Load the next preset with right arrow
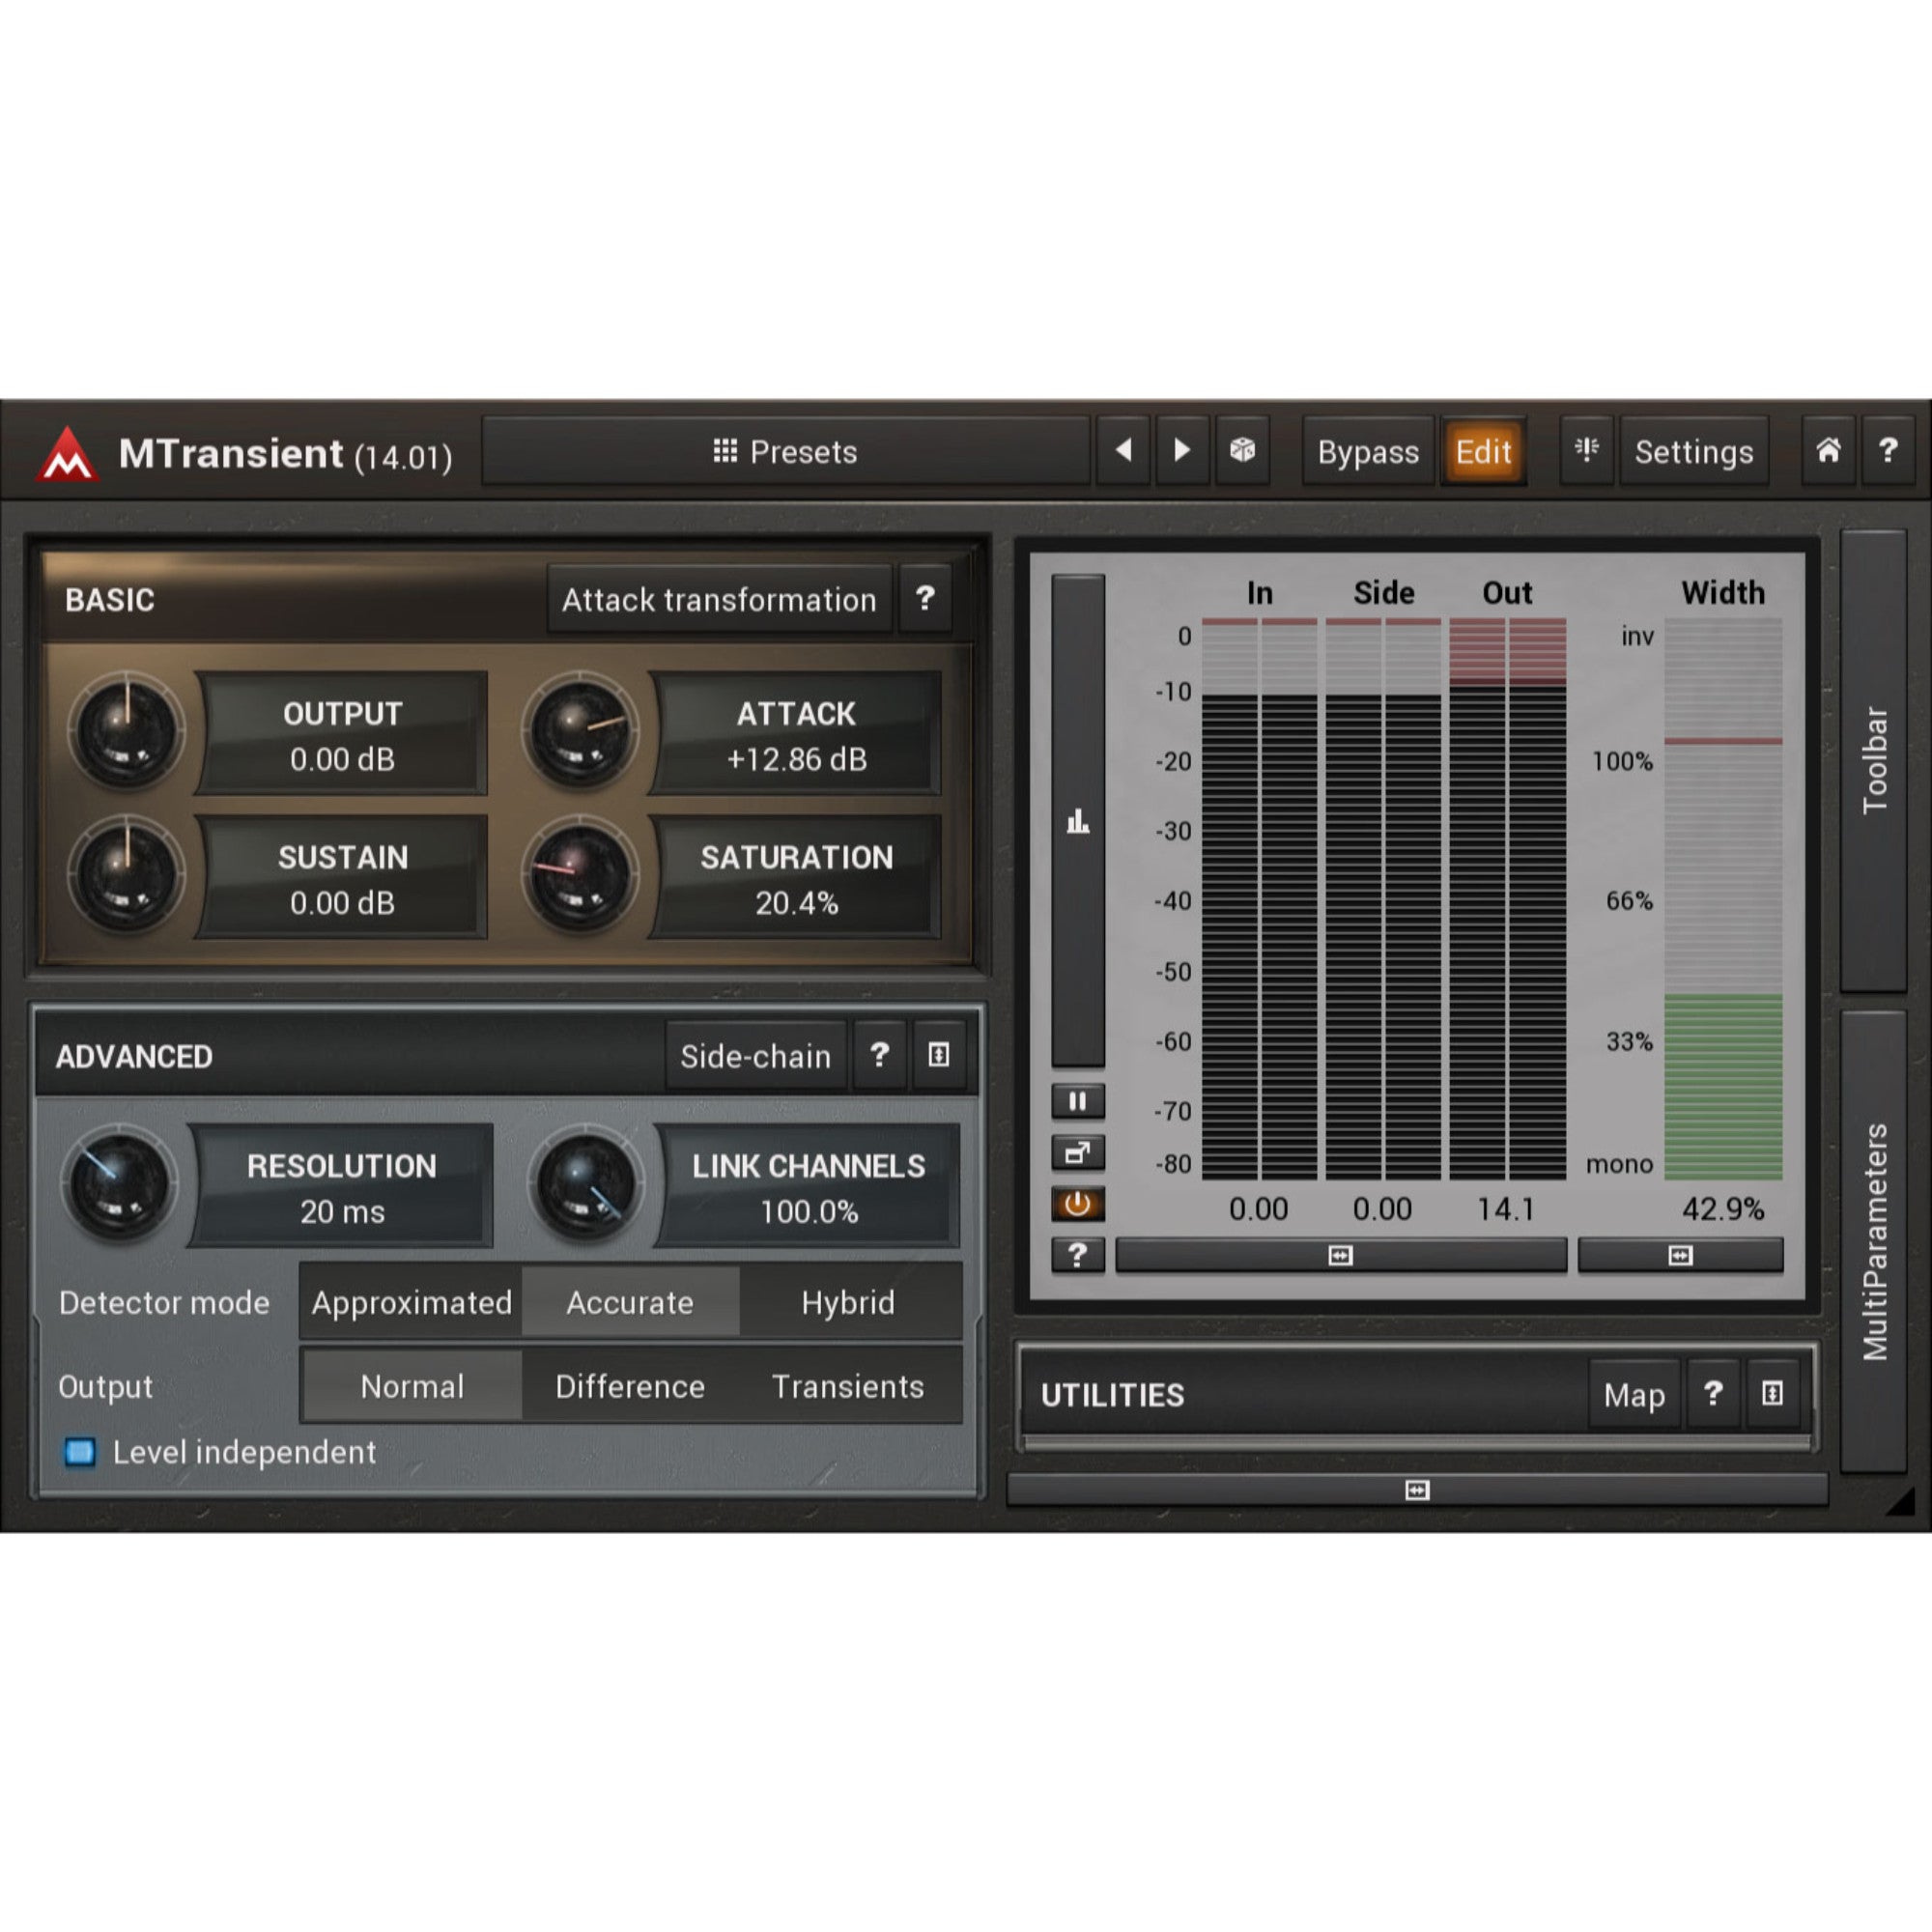 [1182, 451]
